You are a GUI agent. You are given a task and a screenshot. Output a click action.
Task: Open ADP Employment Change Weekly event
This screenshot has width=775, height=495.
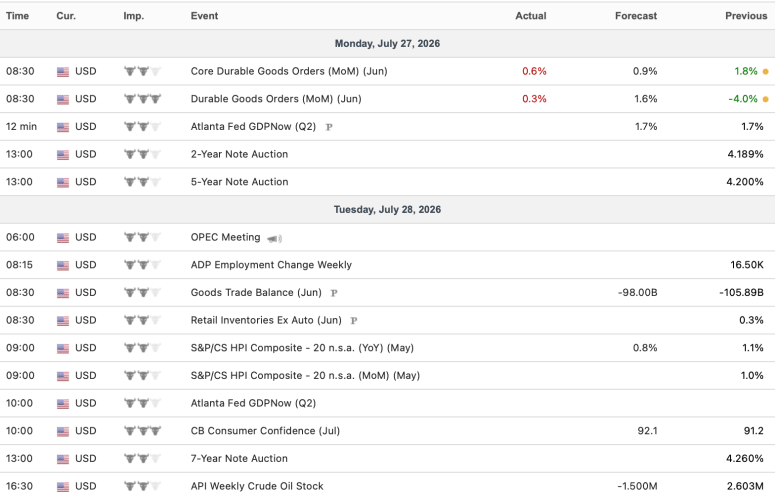coord(271,265)
